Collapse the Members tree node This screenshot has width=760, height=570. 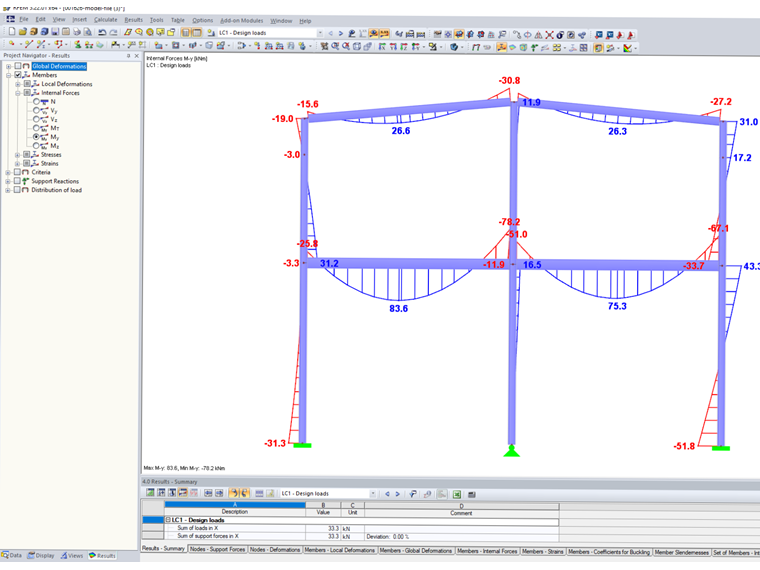(8, 75)
